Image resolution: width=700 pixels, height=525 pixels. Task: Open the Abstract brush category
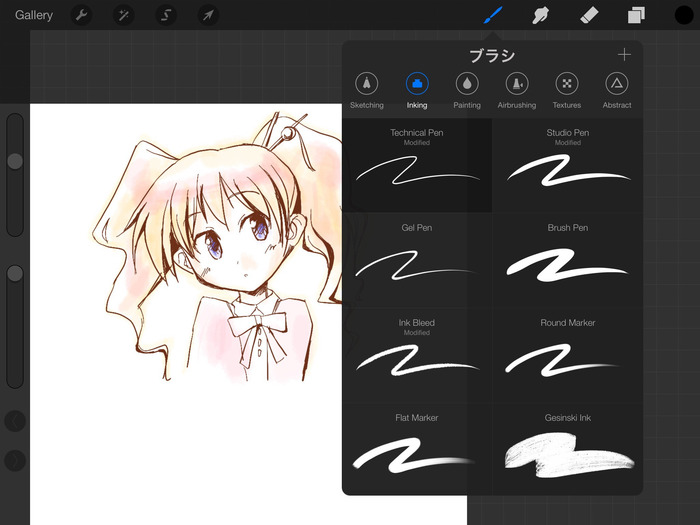click(x=617, y=91)
